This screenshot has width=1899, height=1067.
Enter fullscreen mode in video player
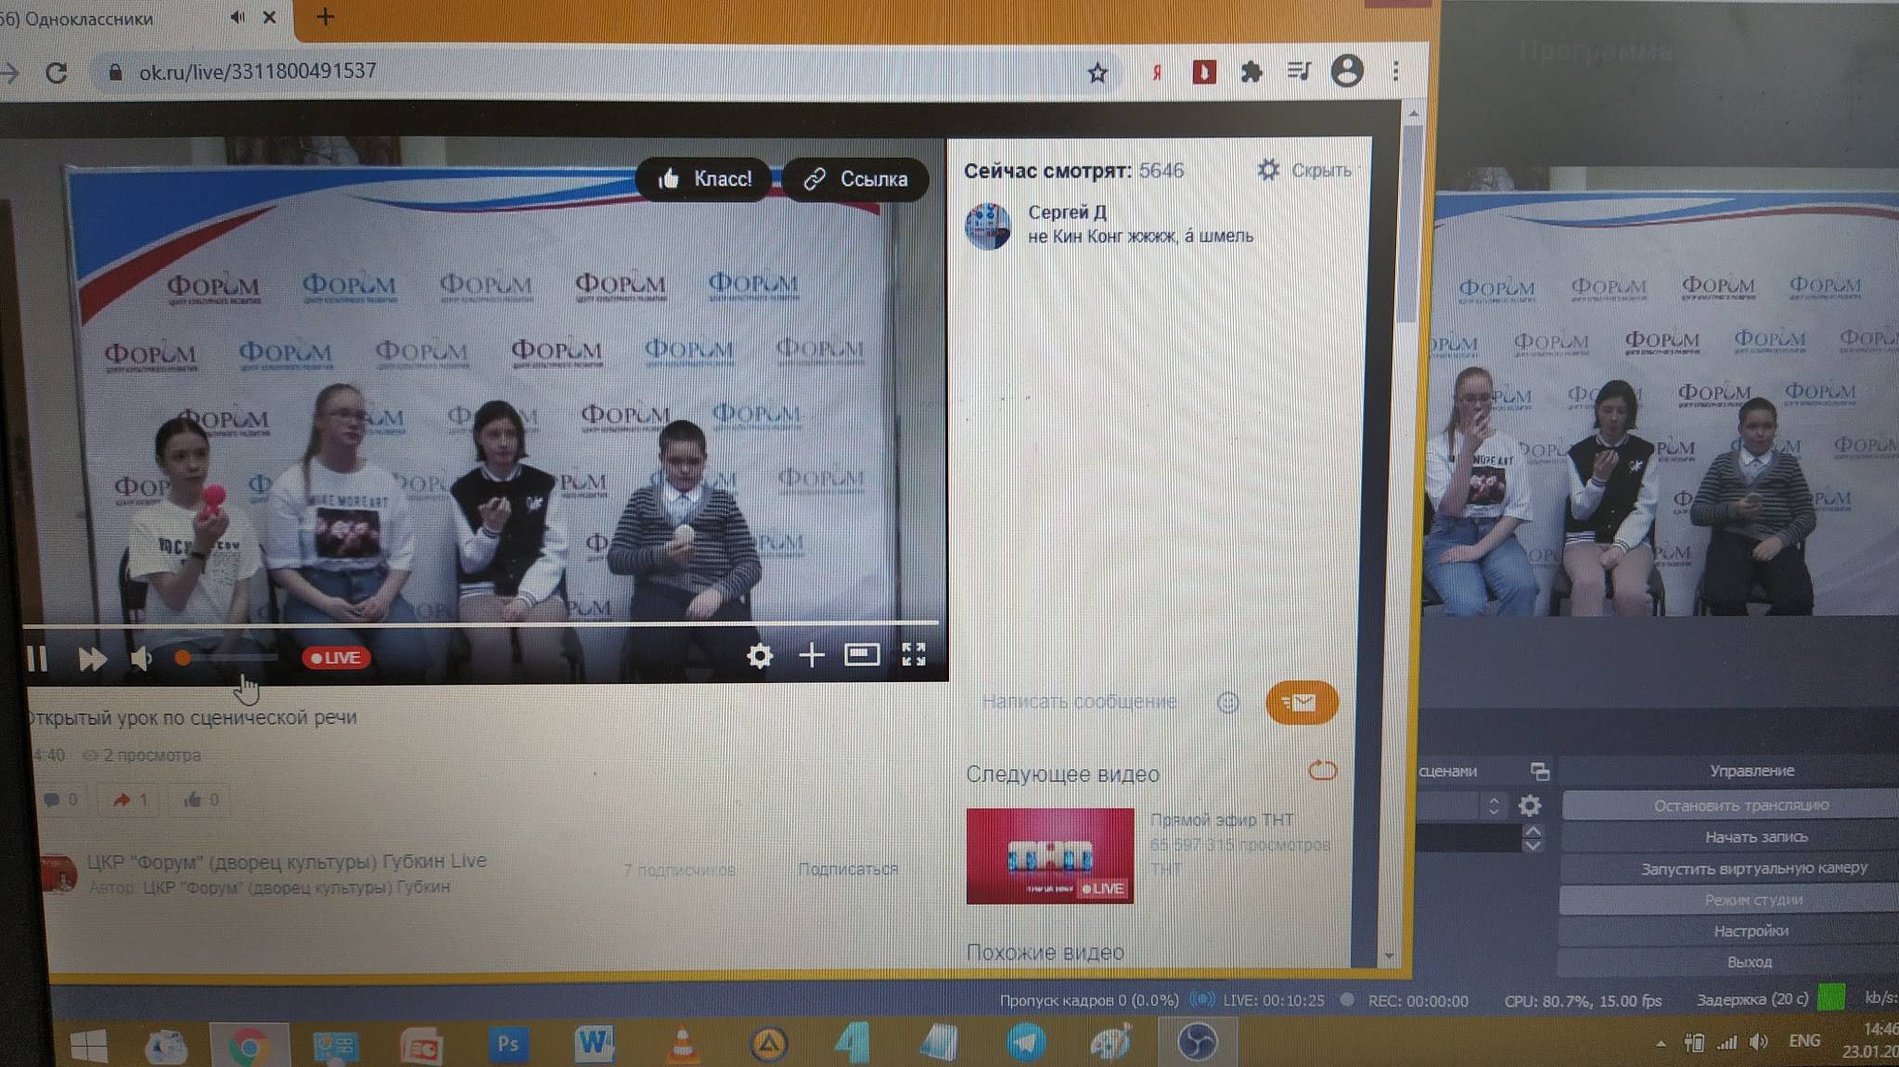(x=913, y=655)
